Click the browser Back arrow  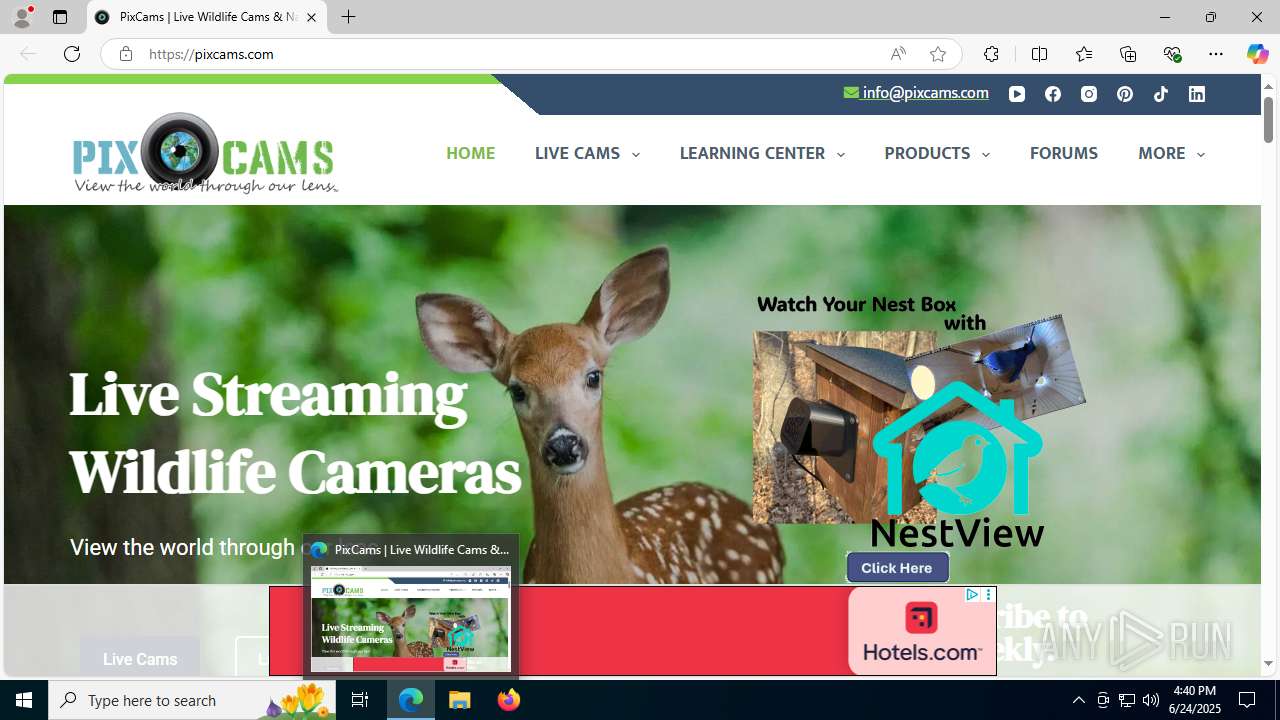tap(28, 54)
